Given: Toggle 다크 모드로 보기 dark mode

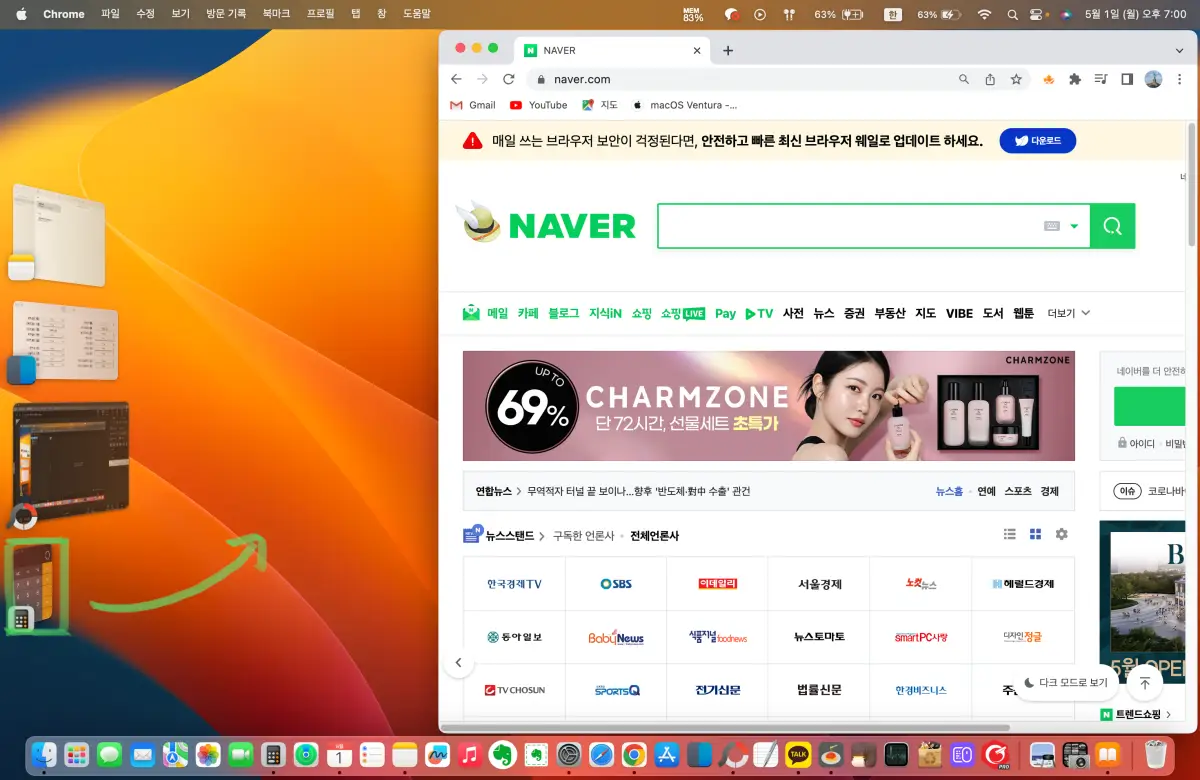Looking at the screenshot, I should (x=1068, y=682).
